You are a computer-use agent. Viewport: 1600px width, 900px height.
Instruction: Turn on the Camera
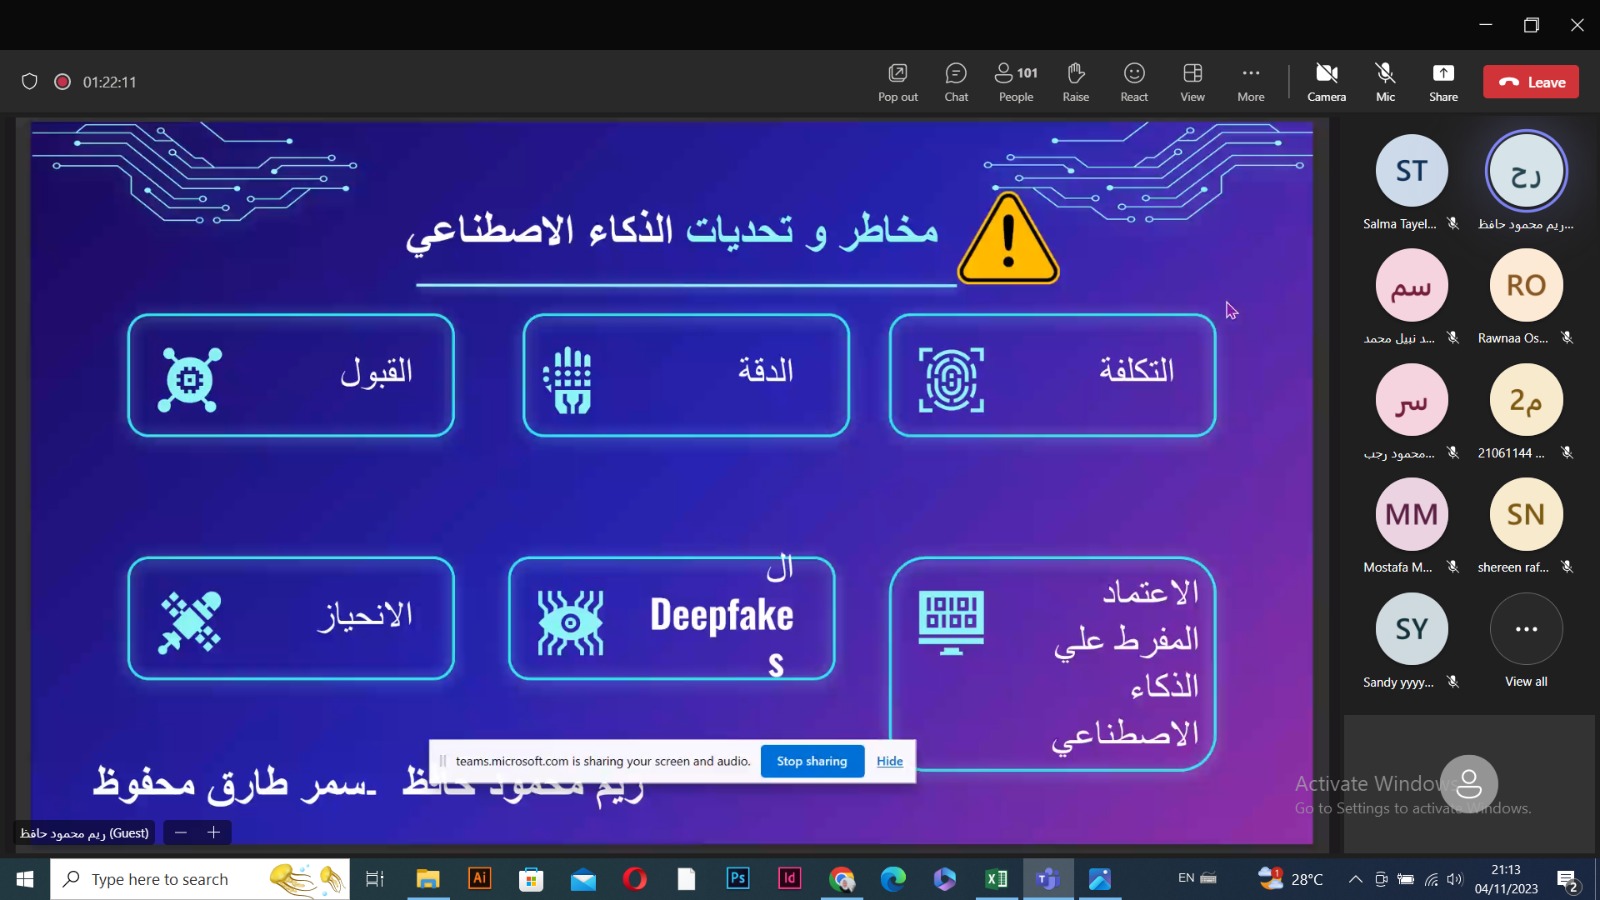1326,82
